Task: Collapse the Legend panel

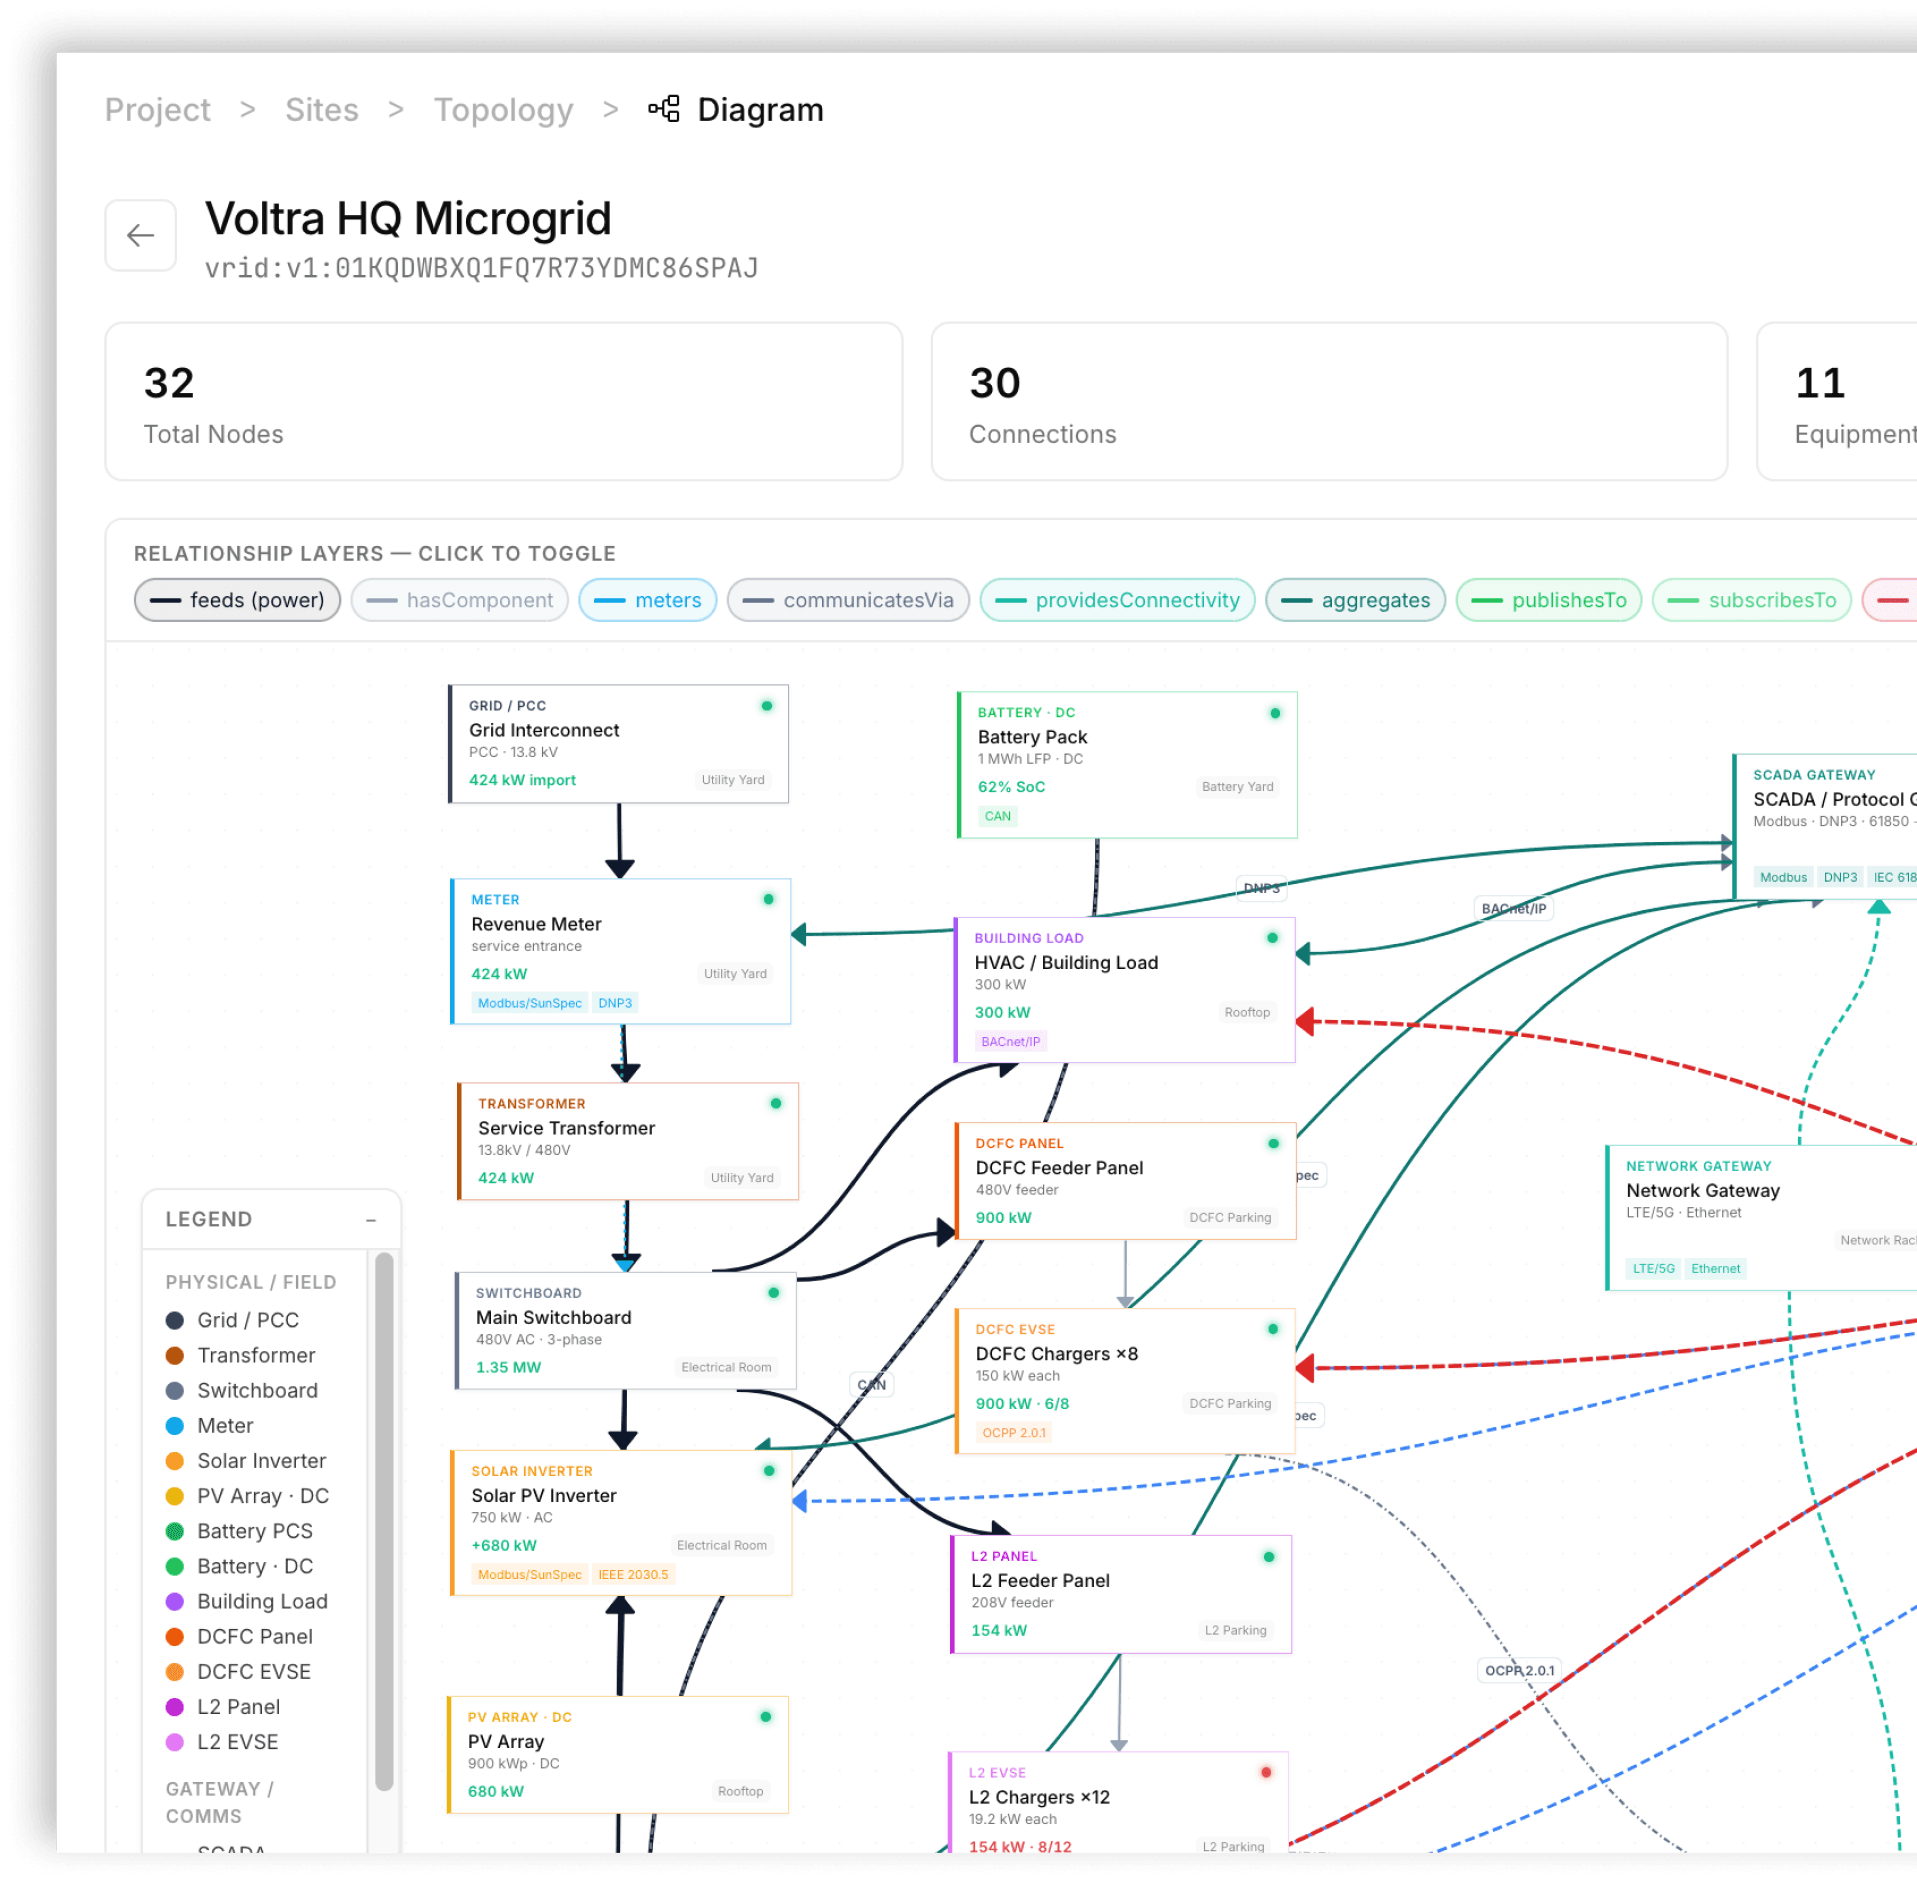Action: click(x=371, y=1220)
